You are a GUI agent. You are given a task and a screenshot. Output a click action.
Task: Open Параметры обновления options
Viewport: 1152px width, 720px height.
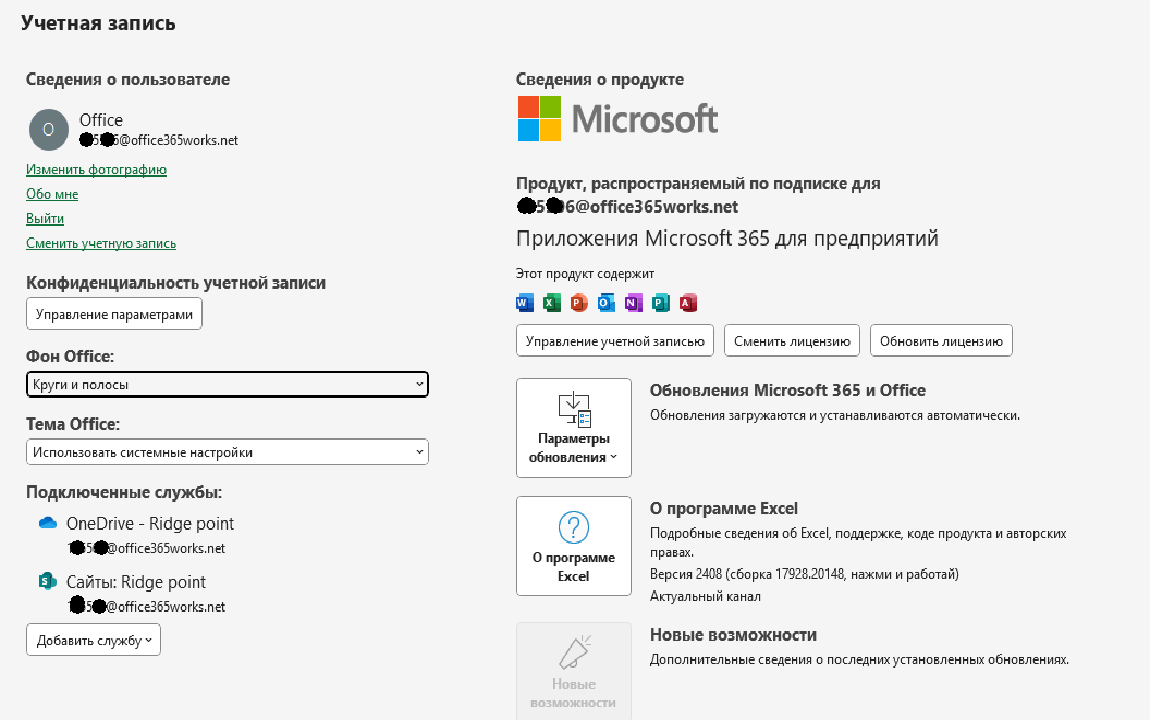[574, 428]
